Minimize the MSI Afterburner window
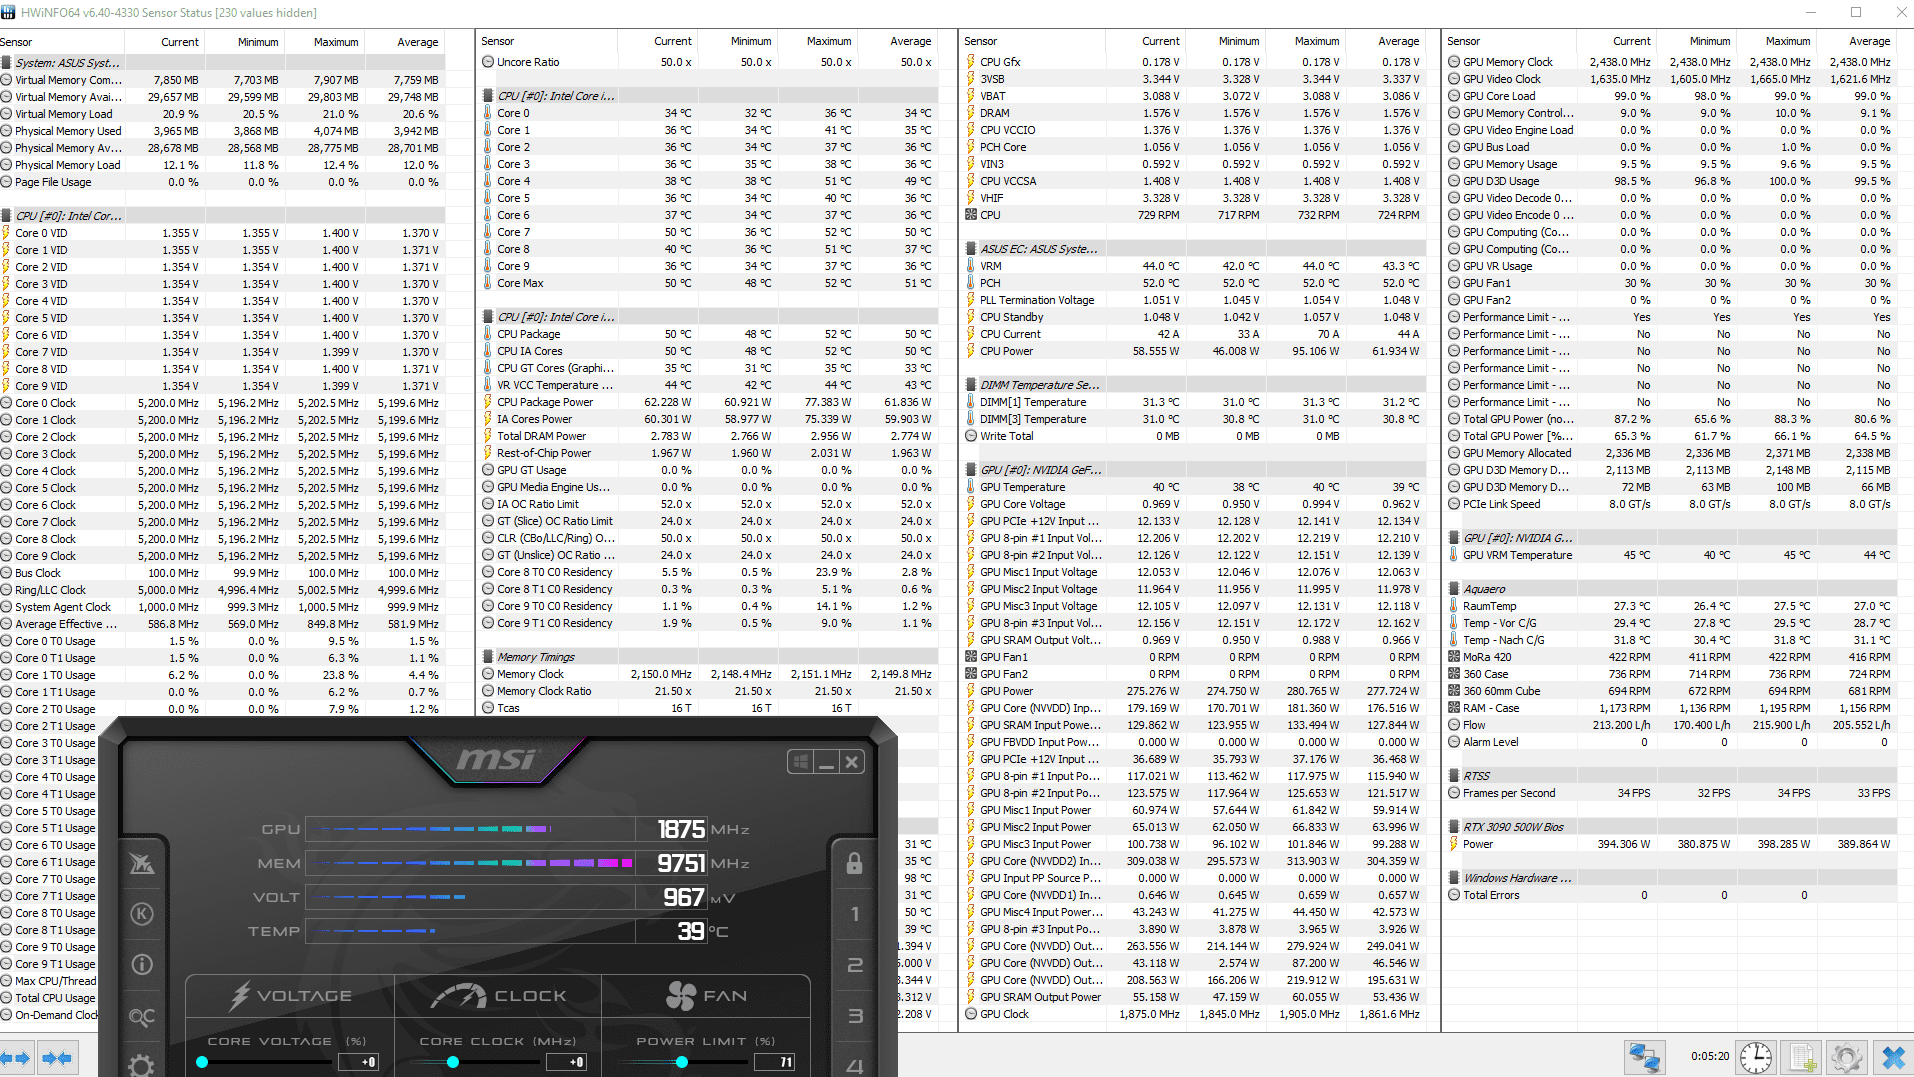The image size is (1914, 1077). [x=826, y=762]
